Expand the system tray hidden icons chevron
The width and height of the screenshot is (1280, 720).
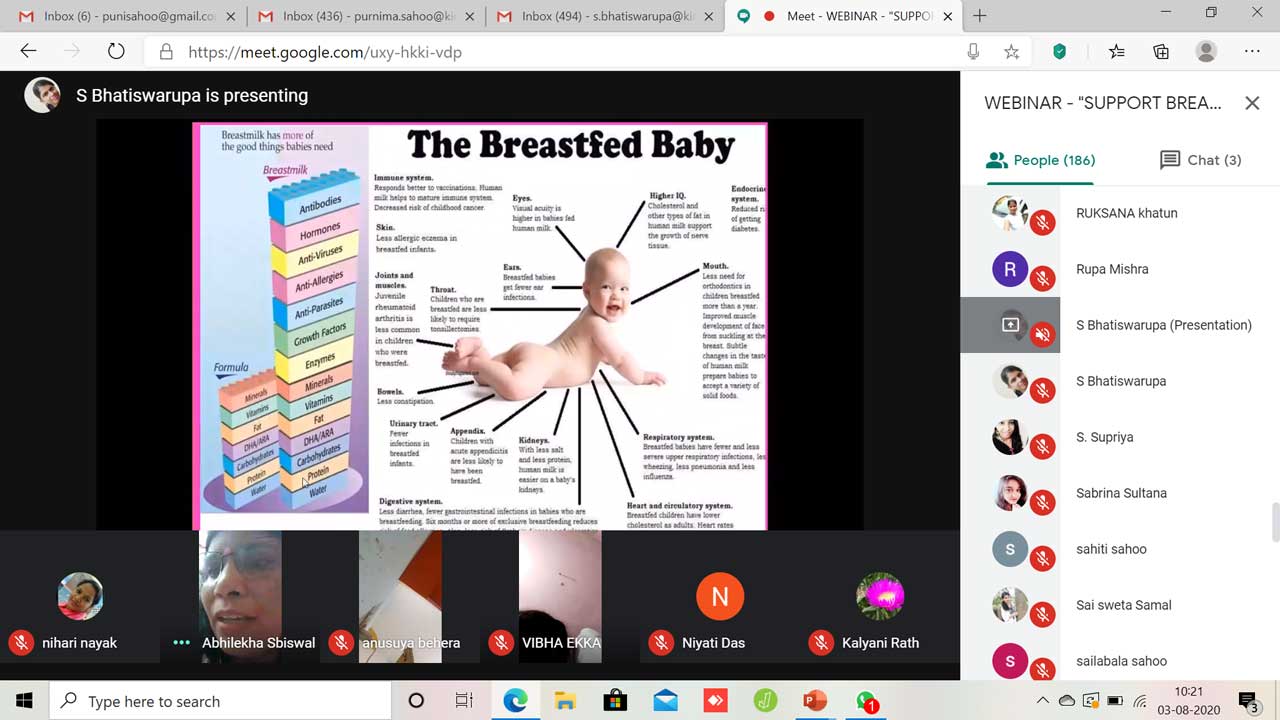[x=1042, y=701]
